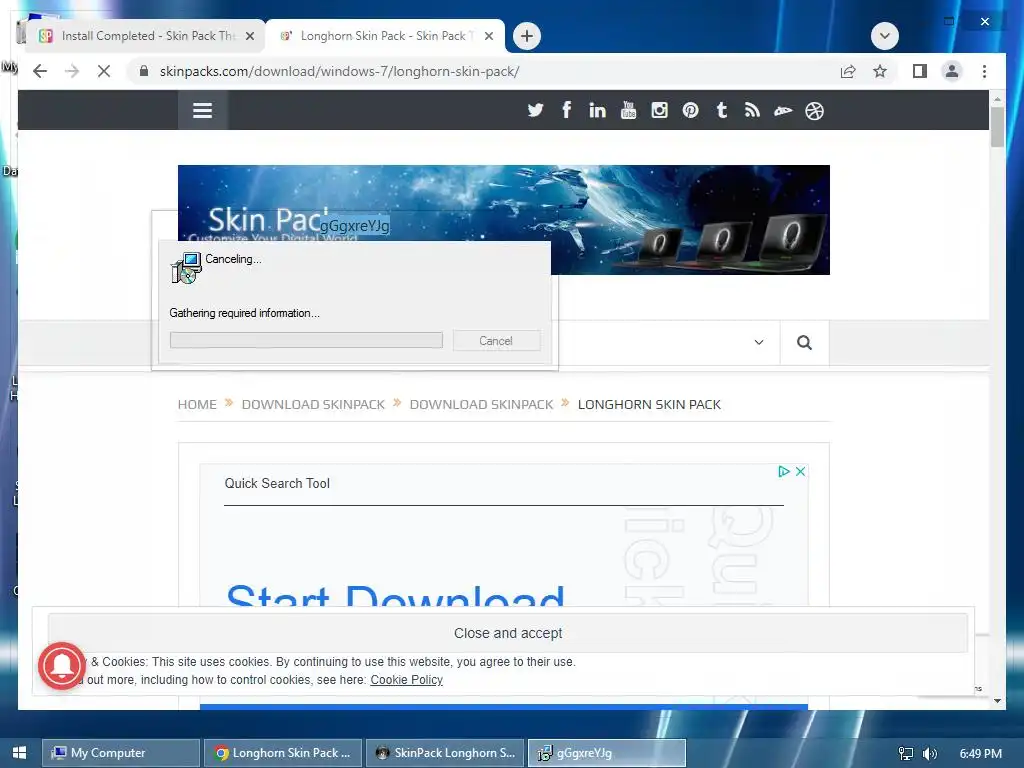Click the taskbar clock 6:49 PM

coord(980,754)
